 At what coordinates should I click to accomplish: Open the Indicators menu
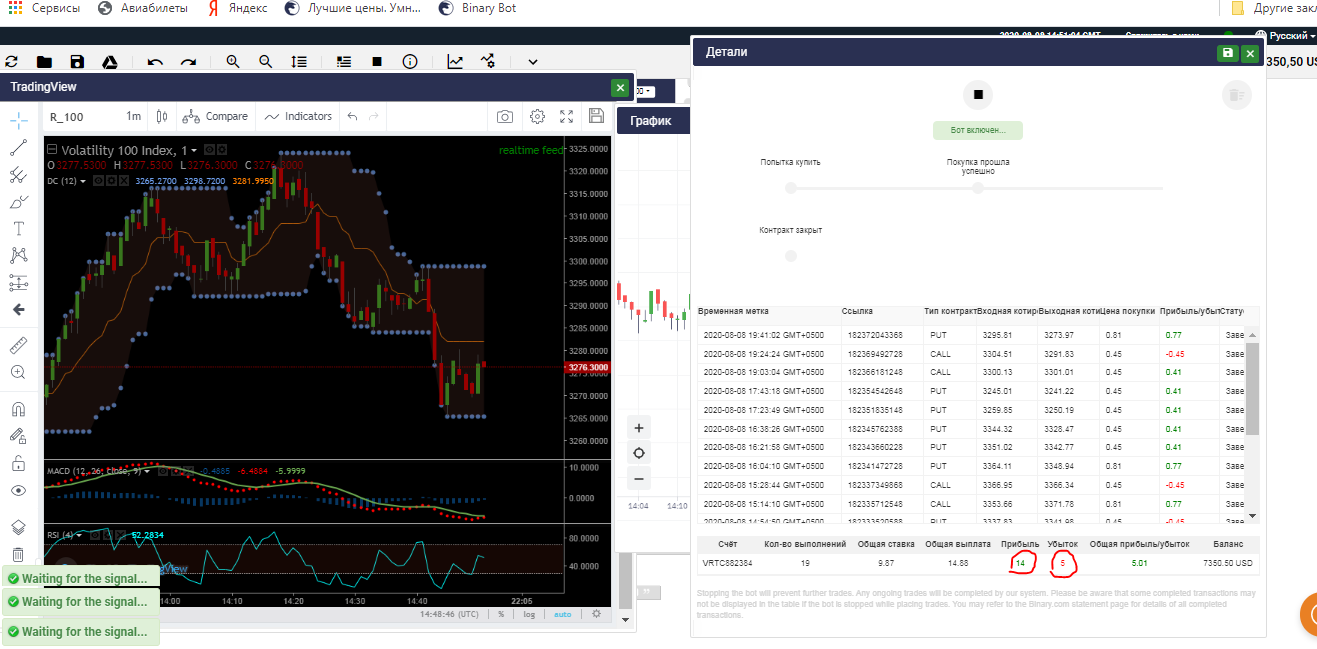coord(298,116)
